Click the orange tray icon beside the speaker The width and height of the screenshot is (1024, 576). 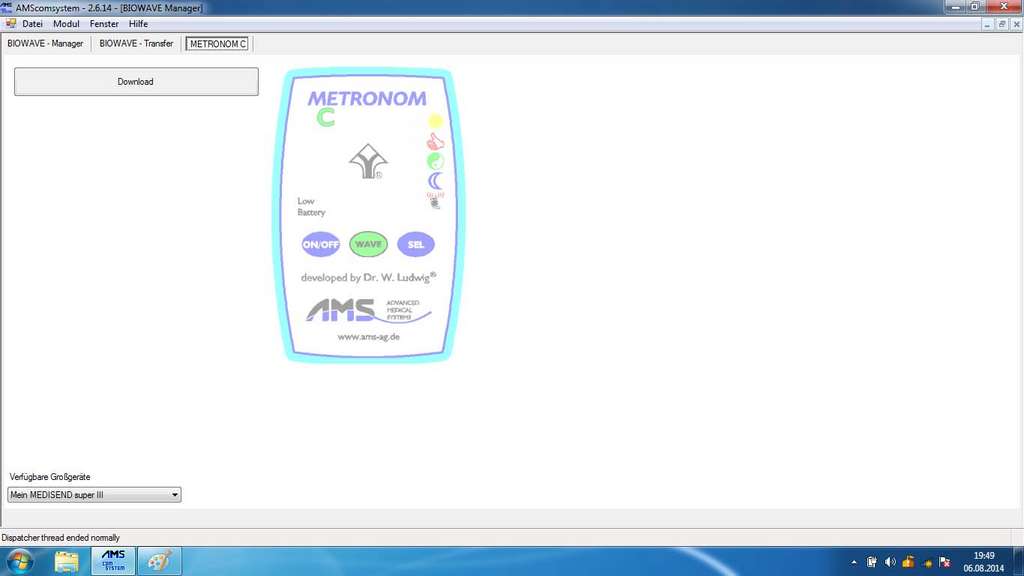click(x=908, y=562)
